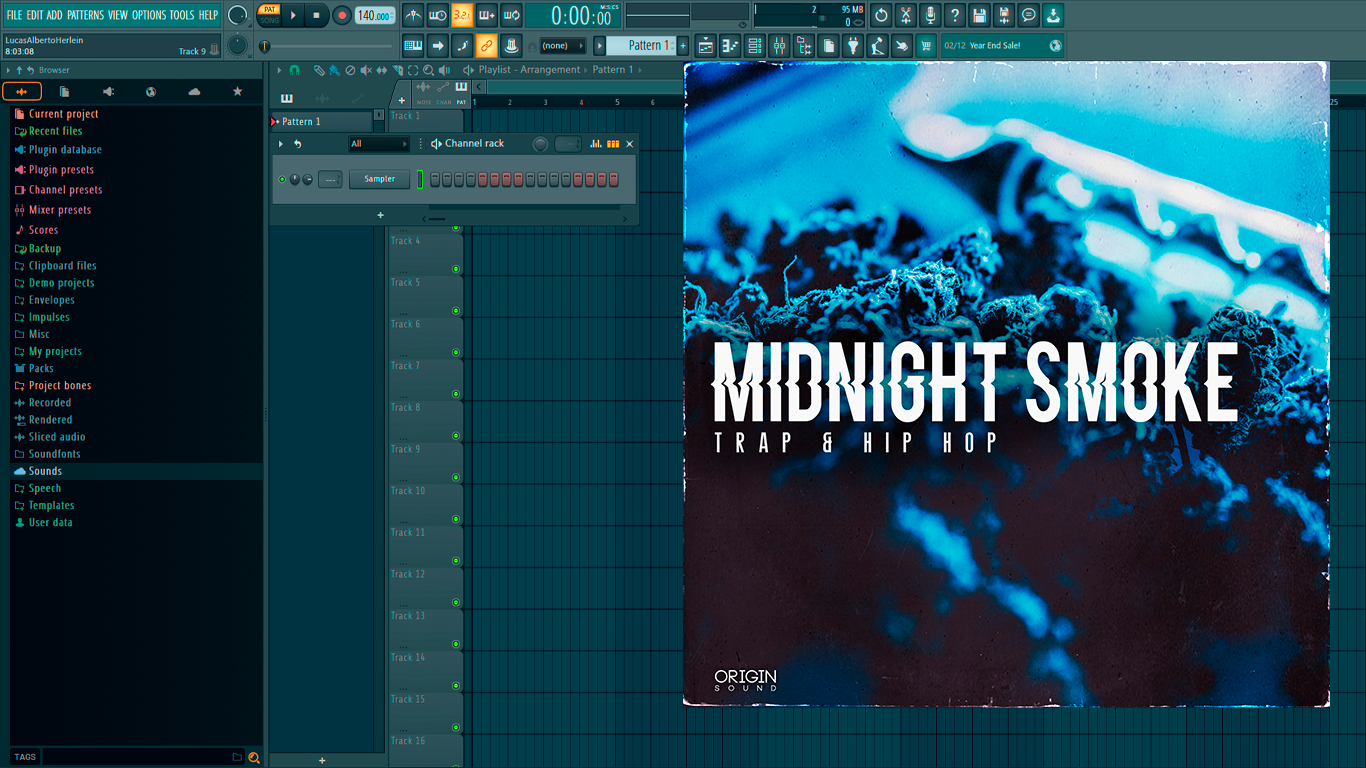1366x768 pixels.
Task: Toggle the metronome icon in the toolbar
Action: [x=413, y=15]
